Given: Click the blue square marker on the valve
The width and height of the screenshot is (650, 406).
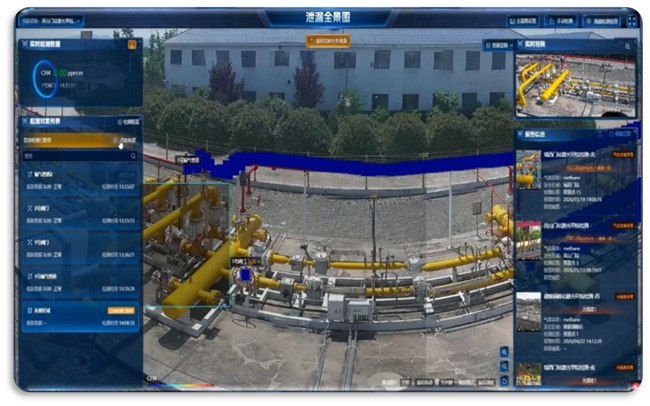Looking at the screenshot, I should coord(246,275).
